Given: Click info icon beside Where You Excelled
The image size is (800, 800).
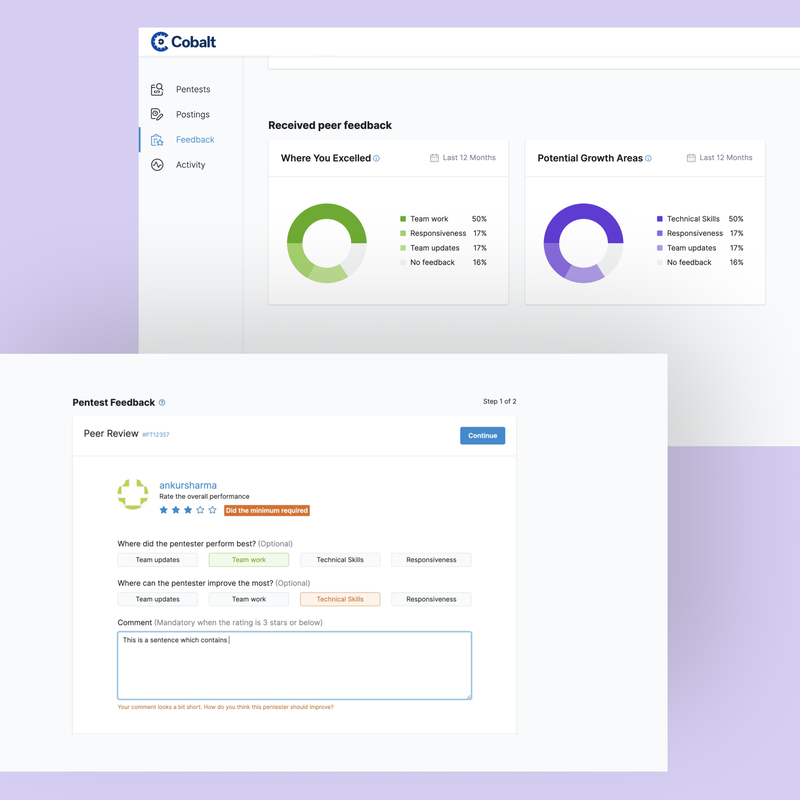Looking at the screenshot, I should tap(377, 158).
